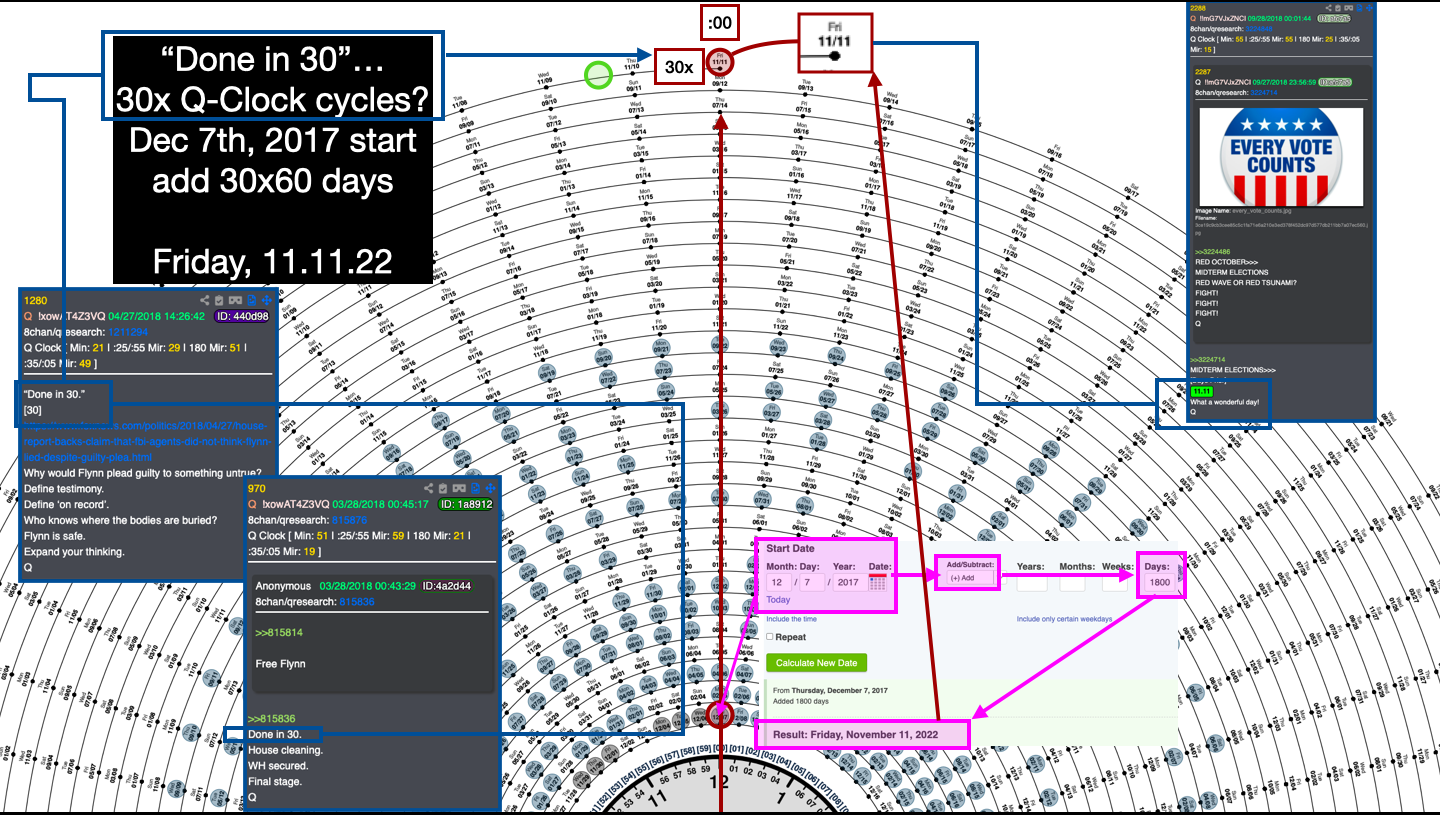Click the empty Years input field
The width and height of the screenshot is (1440, 815).
pyautogui.click(x=1031, y=582)
